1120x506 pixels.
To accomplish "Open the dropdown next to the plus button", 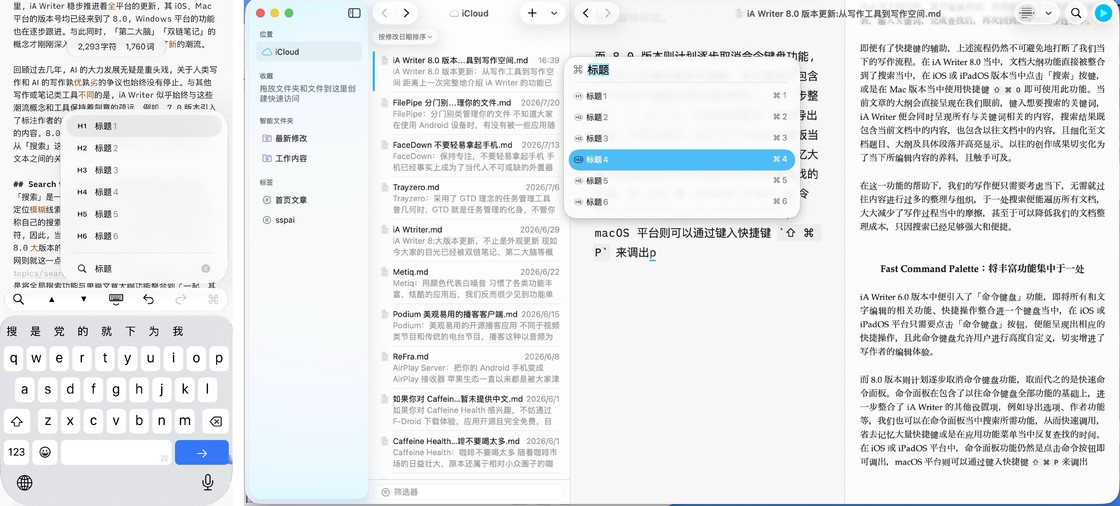I will pos(555,13).
